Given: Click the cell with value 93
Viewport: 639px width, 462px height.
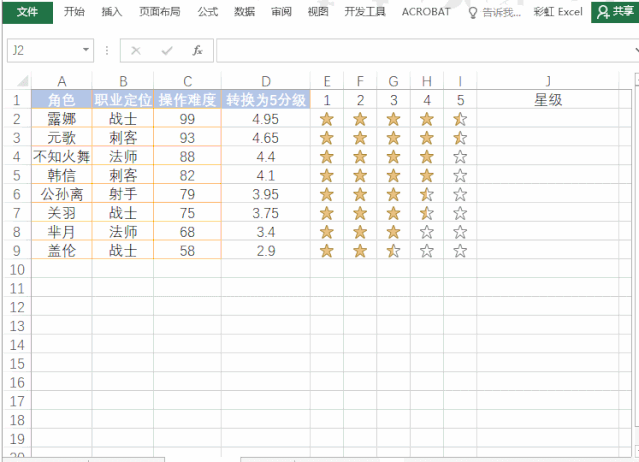Looking at the screenshot, I should pyautogui.click(x=187, y=138).
